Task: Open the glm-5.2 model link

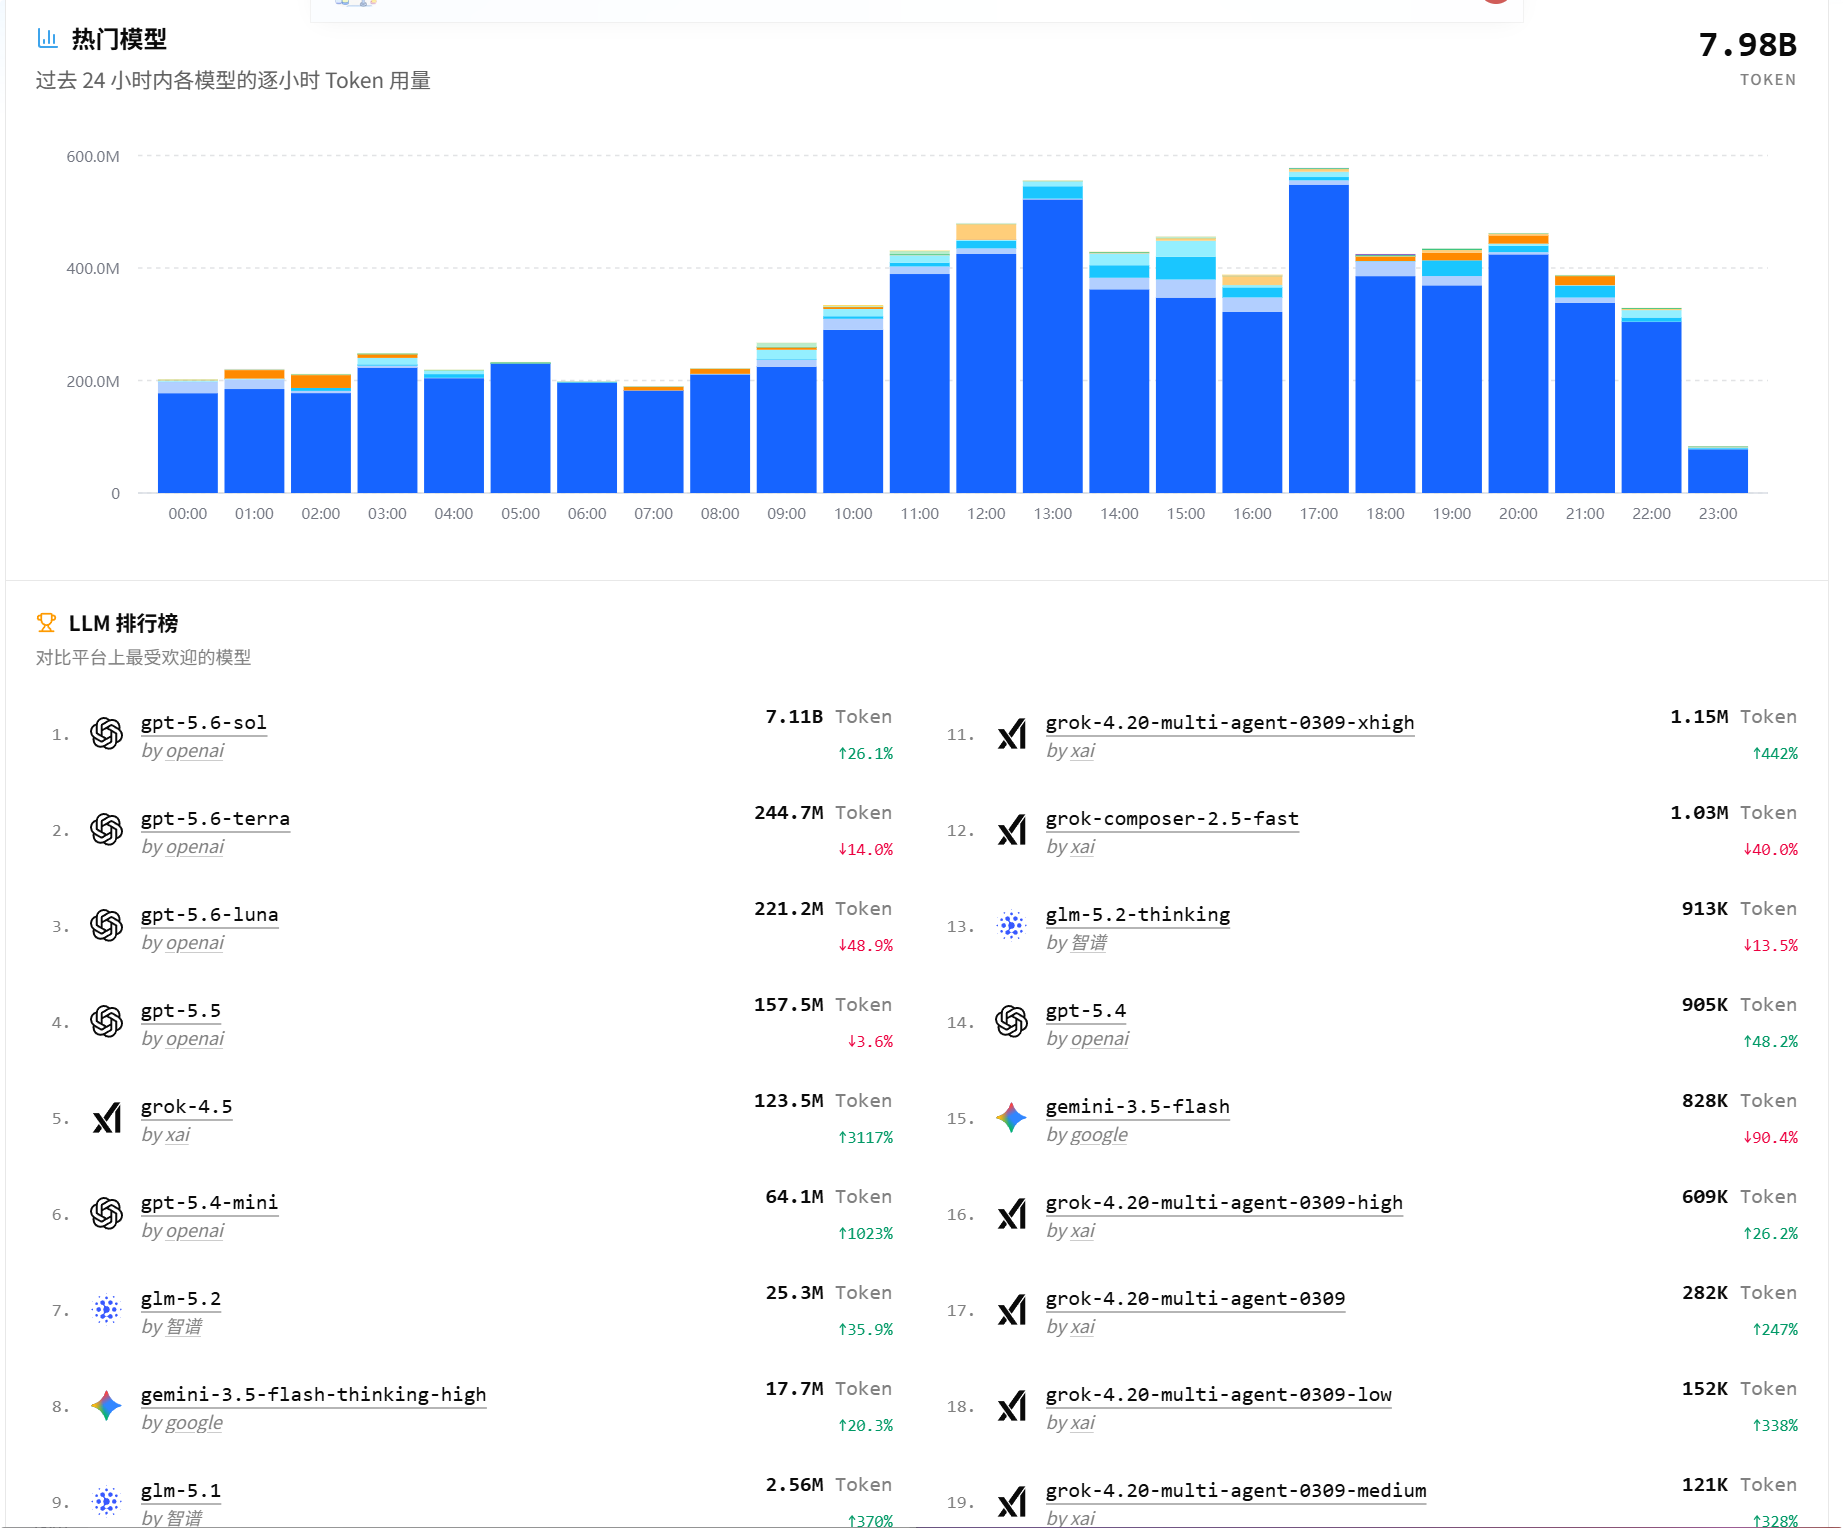Action: point(181,1299)
